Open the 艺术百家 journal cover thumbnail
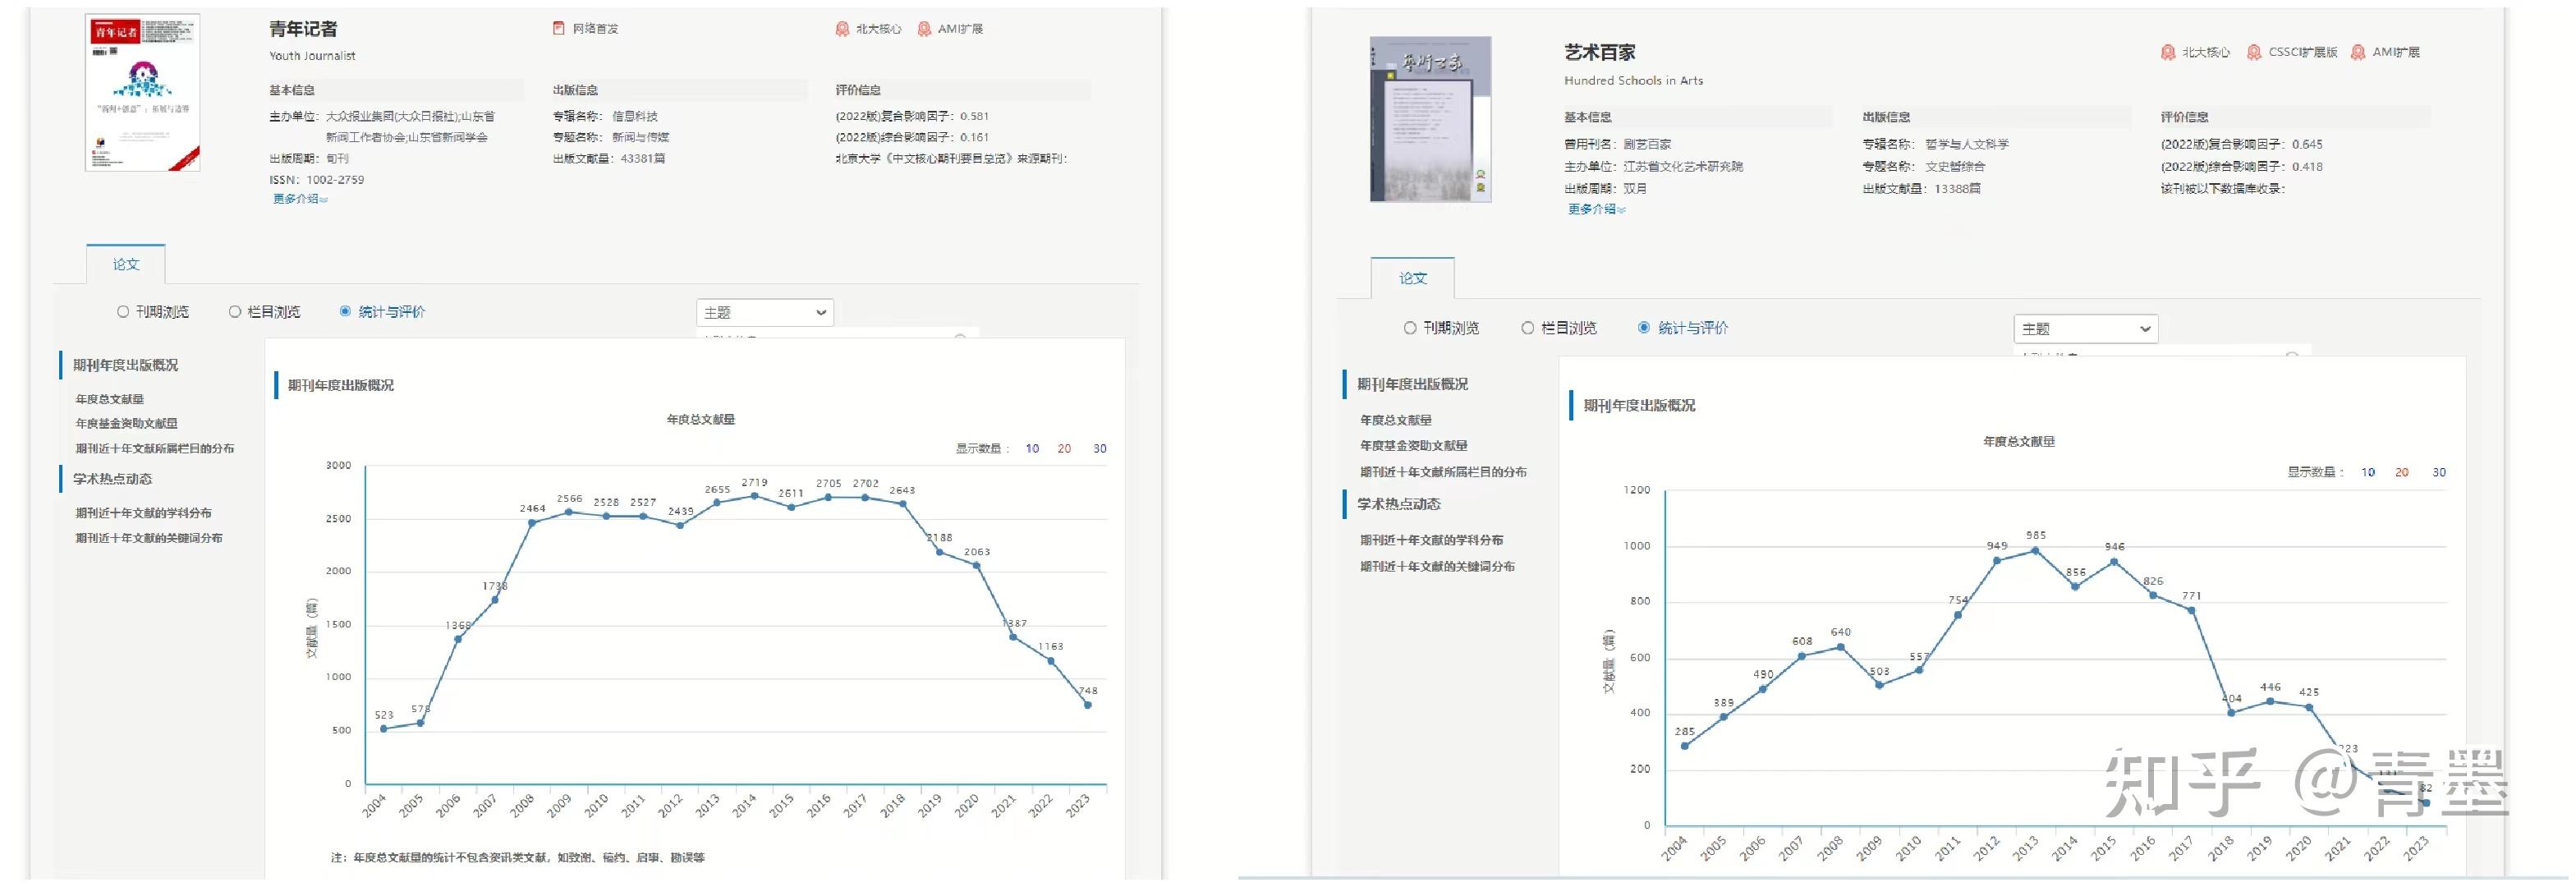 (x=1430, y=119)
